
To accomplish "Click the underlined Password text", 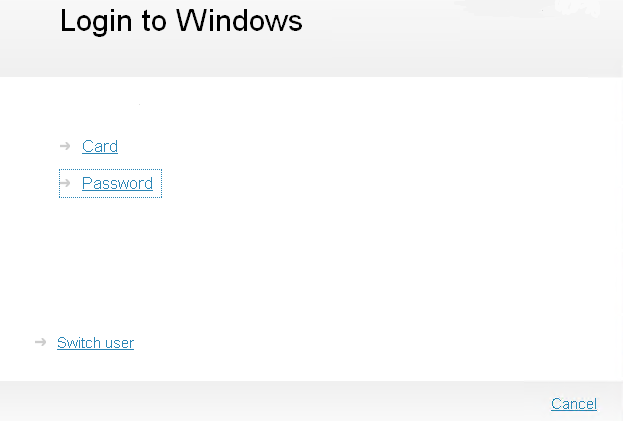I will [117, 183].
